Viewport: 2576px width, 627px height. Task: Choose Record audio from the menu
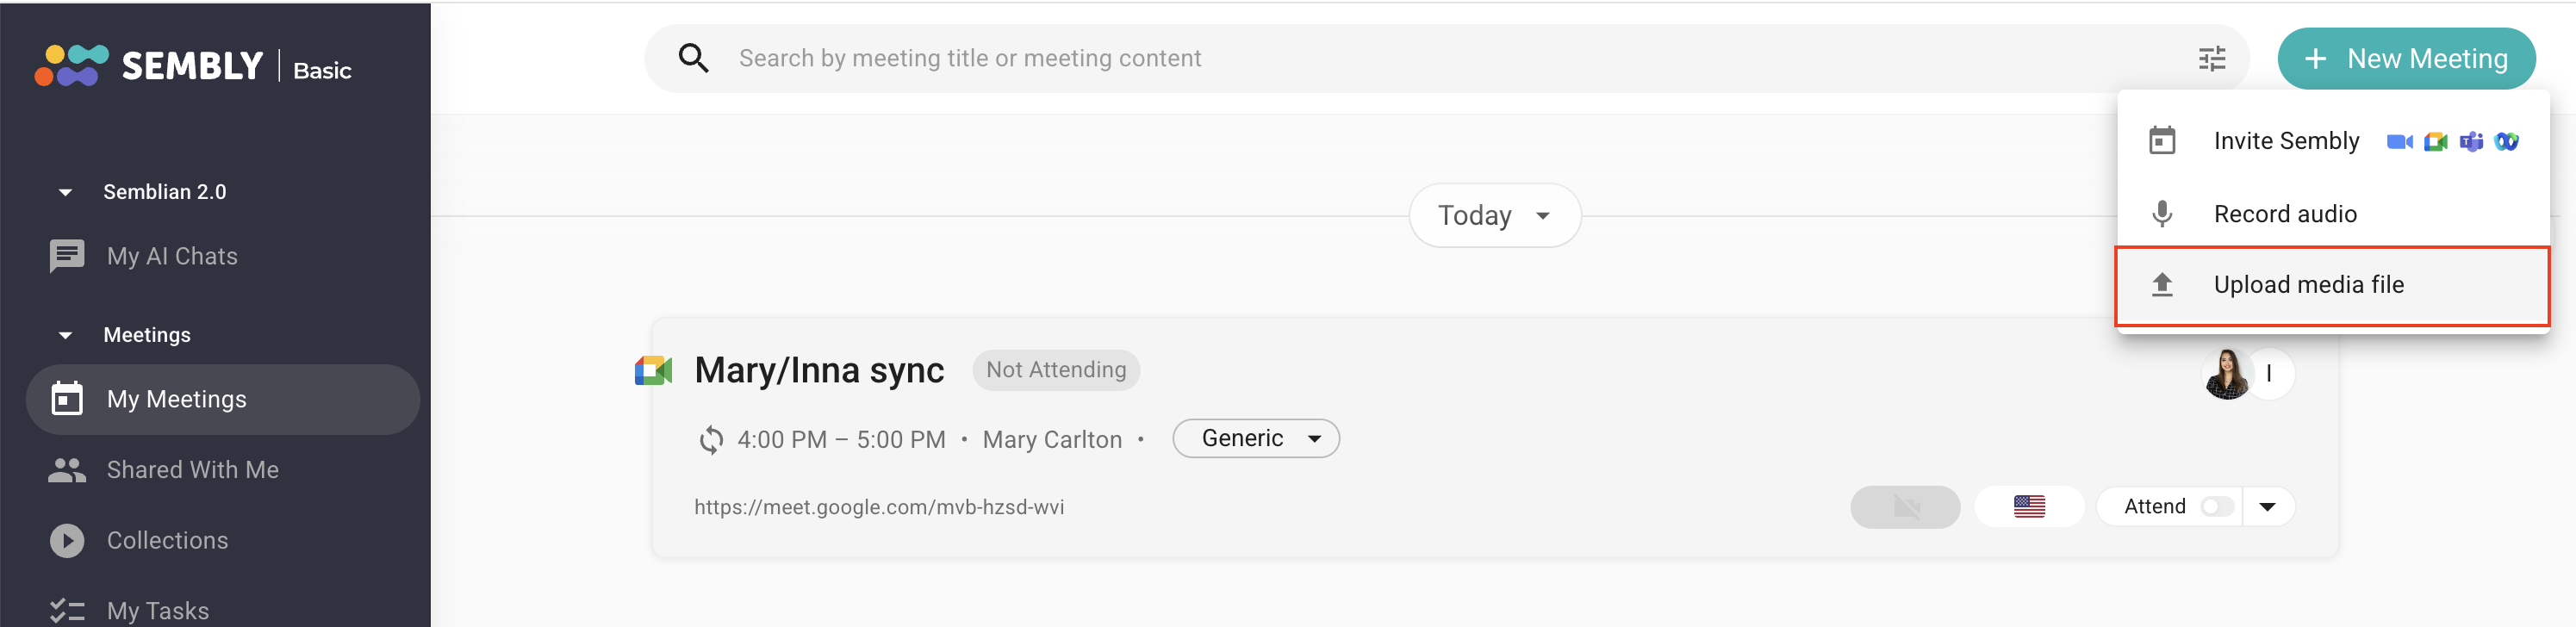click(x=2284, y=214)
